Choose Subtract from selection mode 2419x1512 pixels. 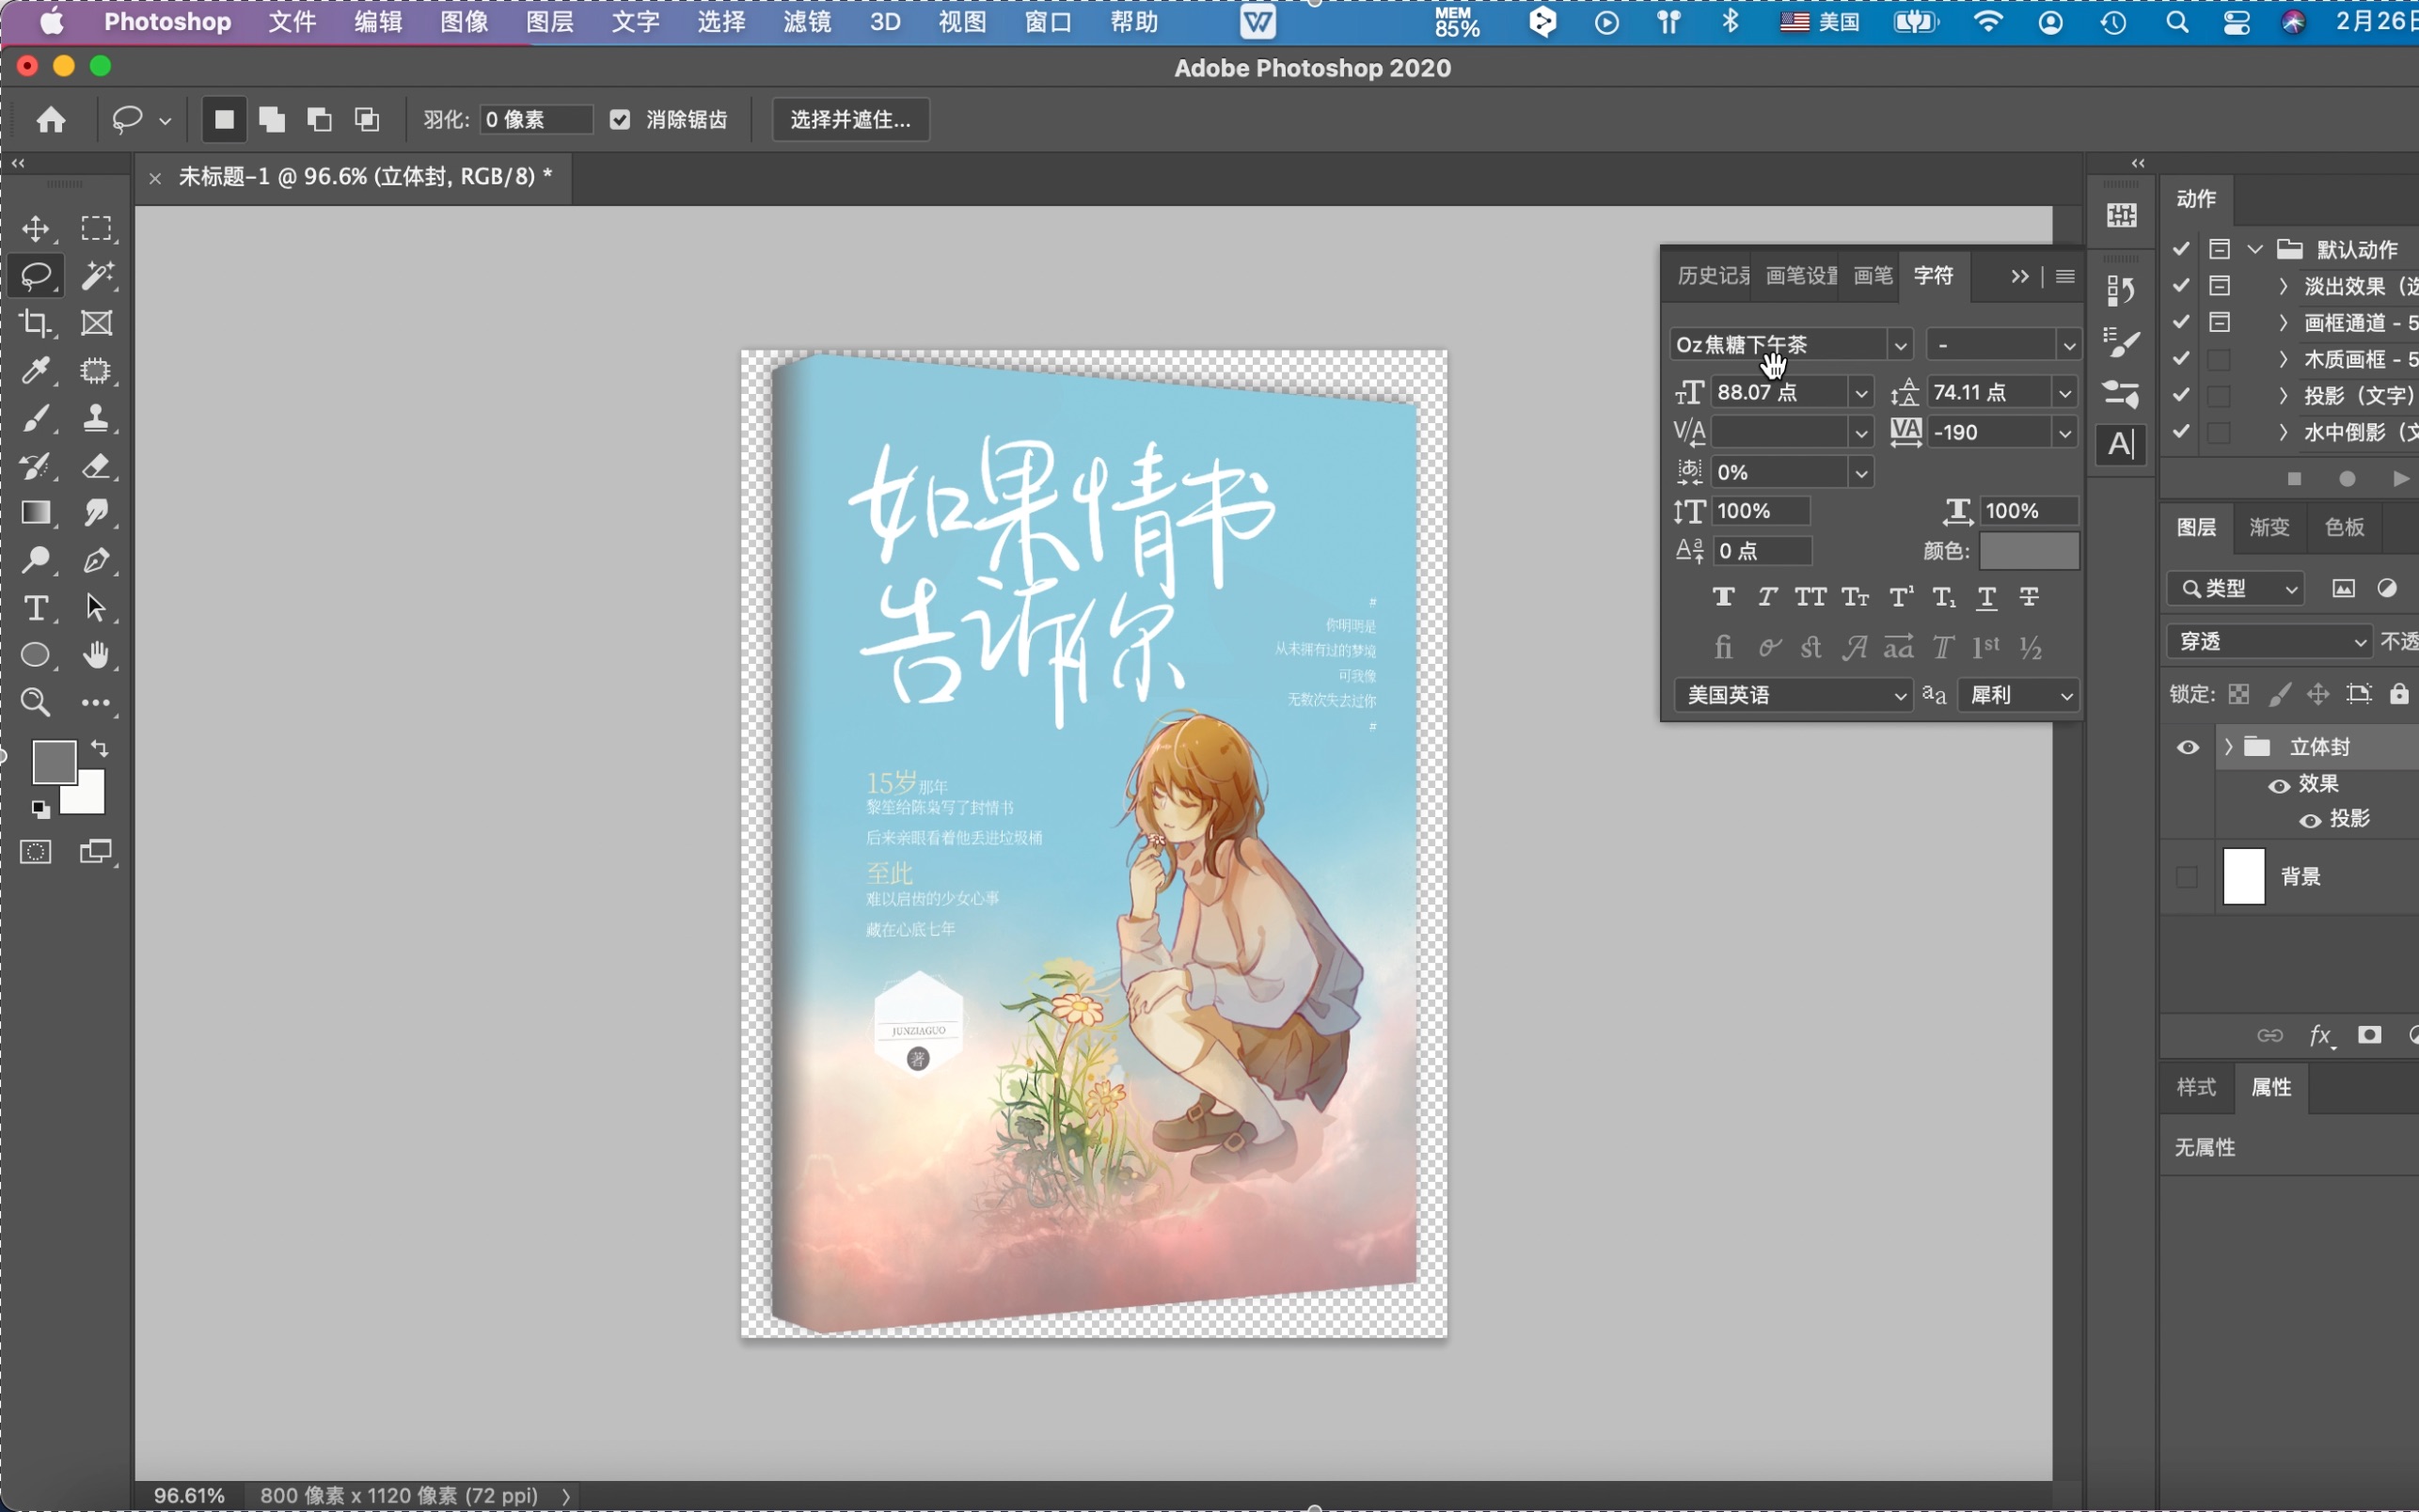coord(320,120)
